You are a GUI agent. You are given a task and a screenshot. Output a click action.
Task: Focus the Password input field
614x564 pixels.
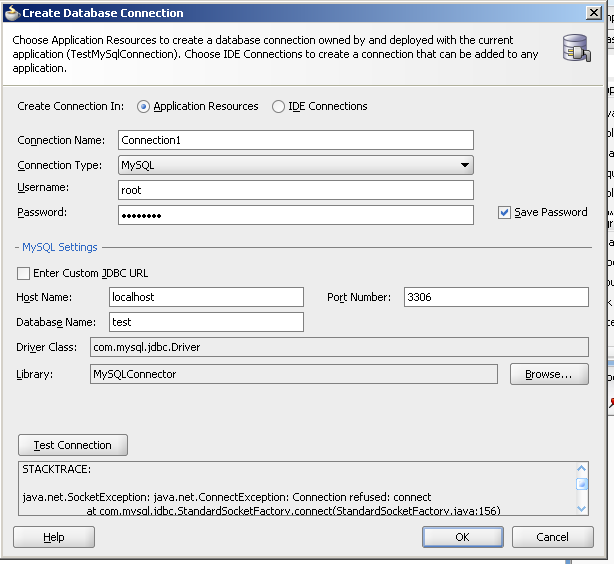point(295,215)
